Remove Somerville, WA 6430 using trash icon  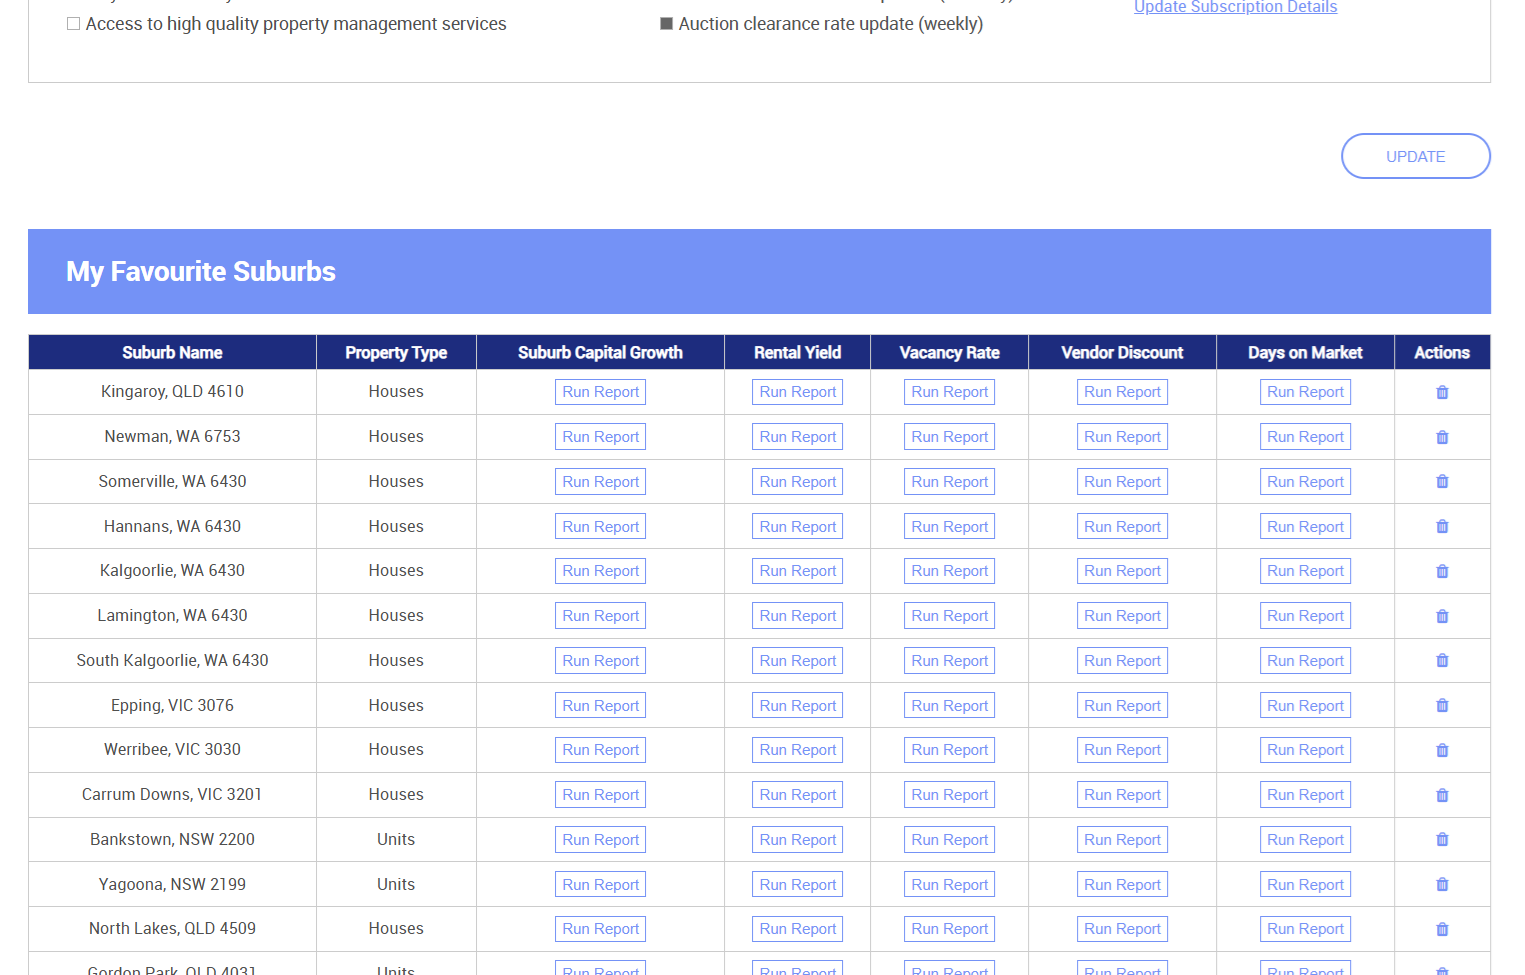[1441, 482]
